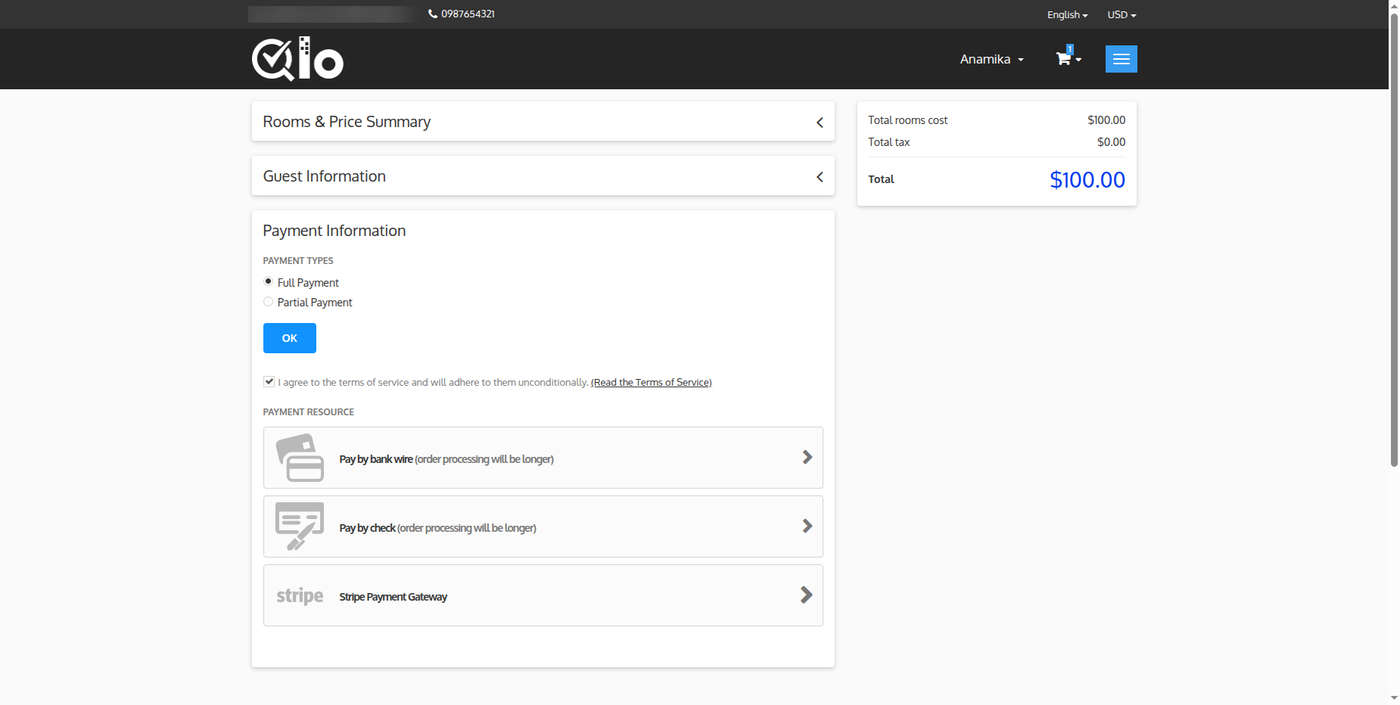The image size is (1400, 705).
Task: Select Full Payment radio option
Action: [x=268, y=282]
